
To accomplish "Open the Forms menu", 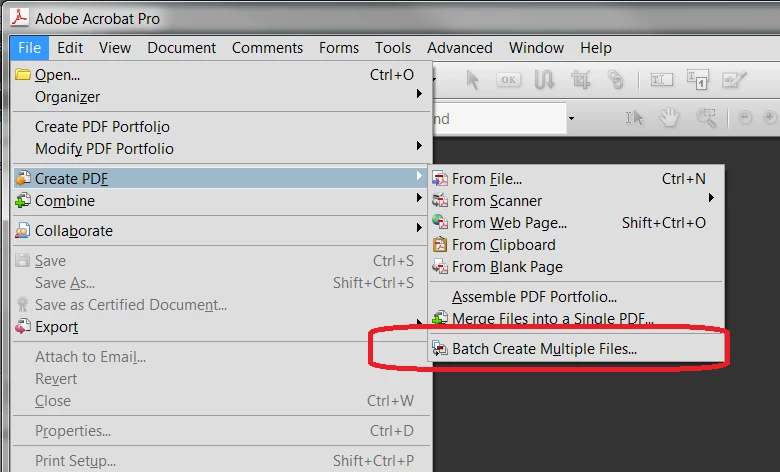I will coord(339,48).
